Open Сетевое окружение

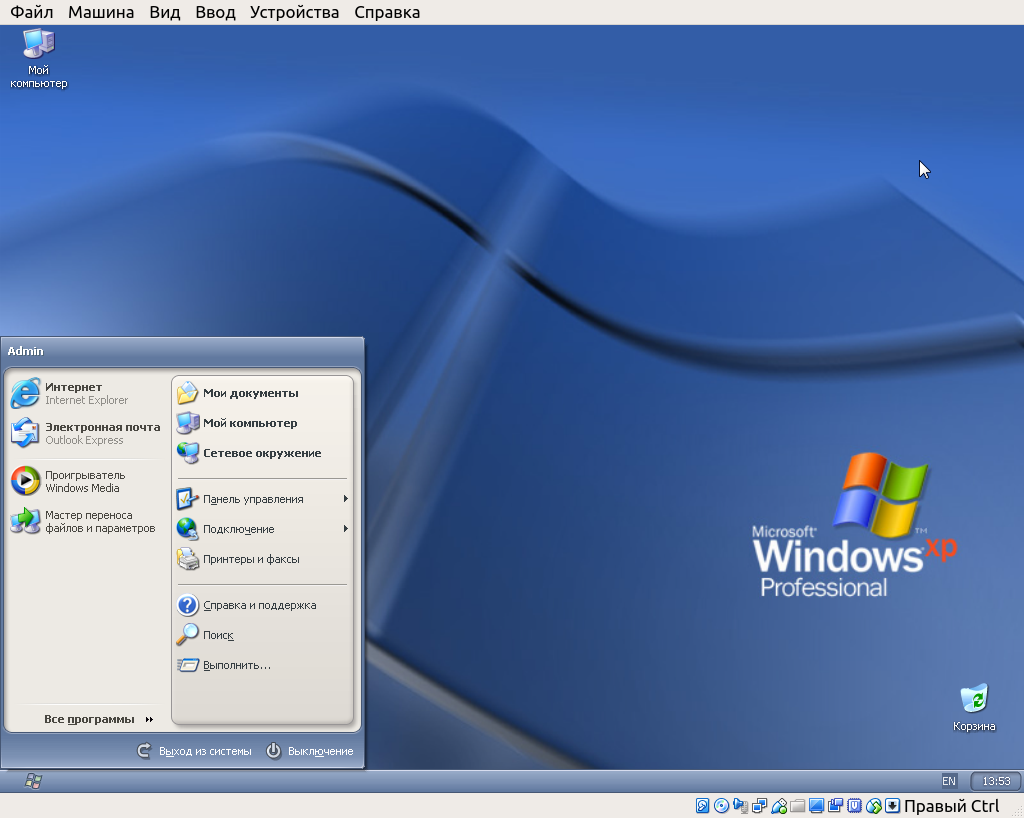tap(261, 453)
